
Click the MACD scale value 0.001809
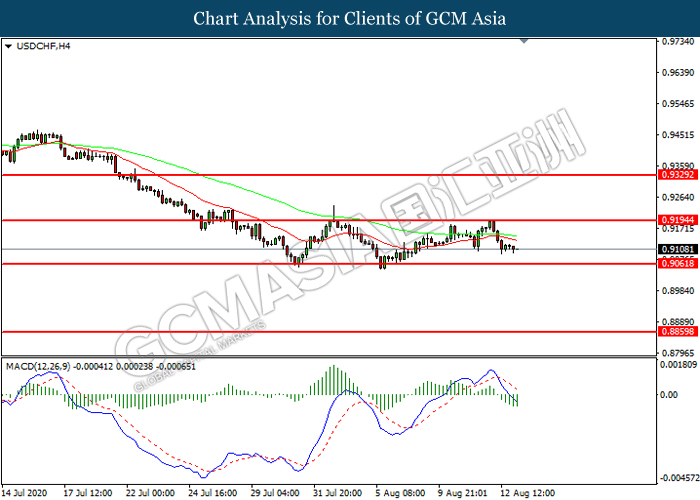(x=679, y=365)
